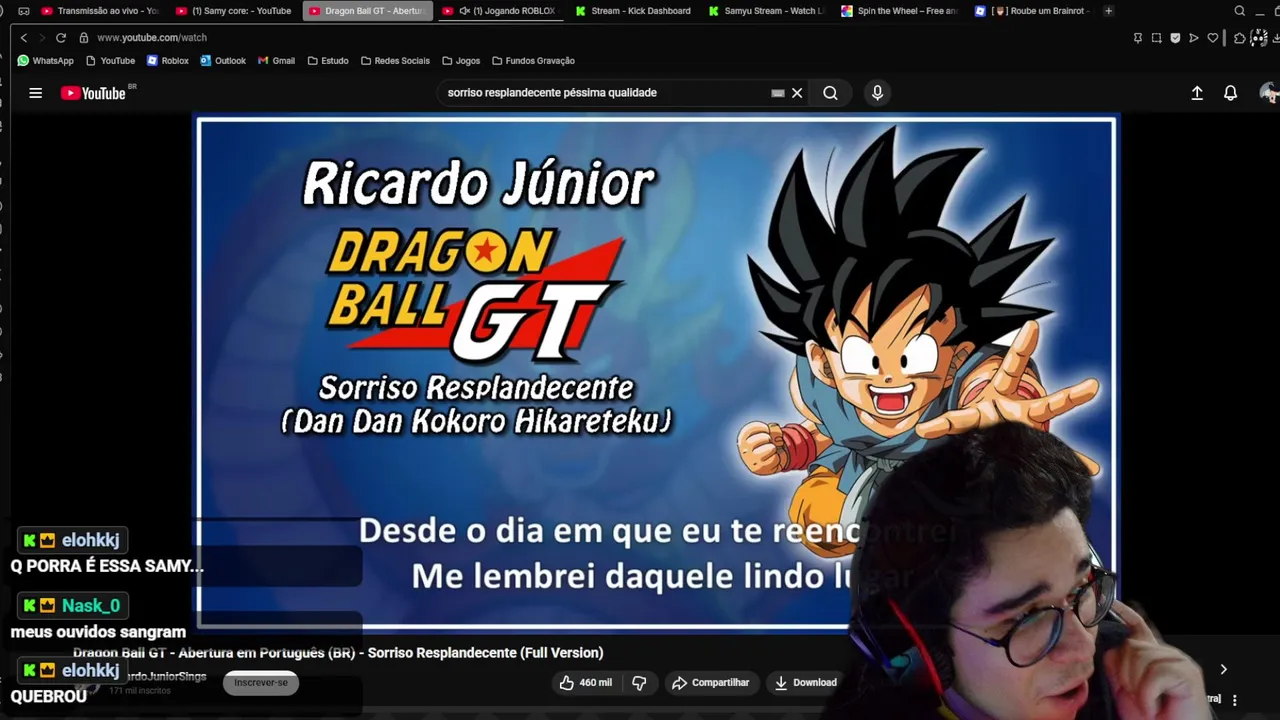Click the video title Sorriso Resplandecente (Full Version)
This screenshot has width=1280, height=720.
338,653
